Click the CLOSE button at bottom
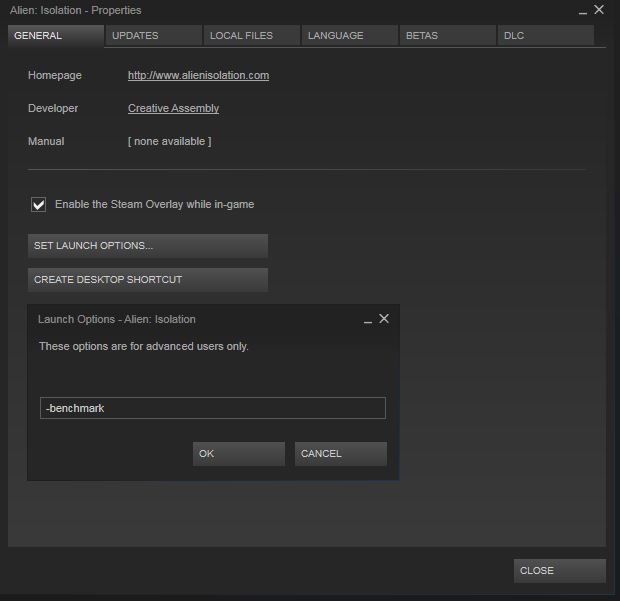This screenshot has width=620, height=601. click(x=560, y=571)
